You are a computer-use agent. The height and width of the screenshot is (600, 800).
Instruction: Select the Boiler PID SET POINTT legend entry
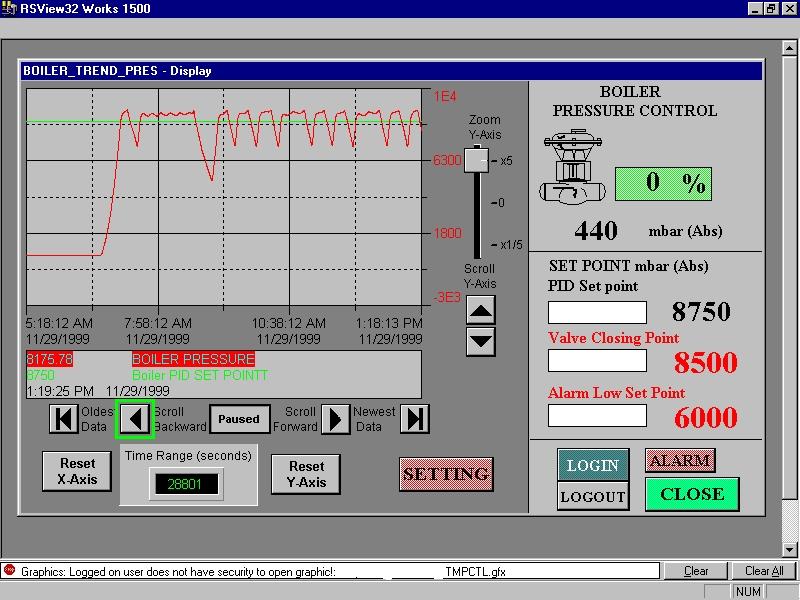199,376
